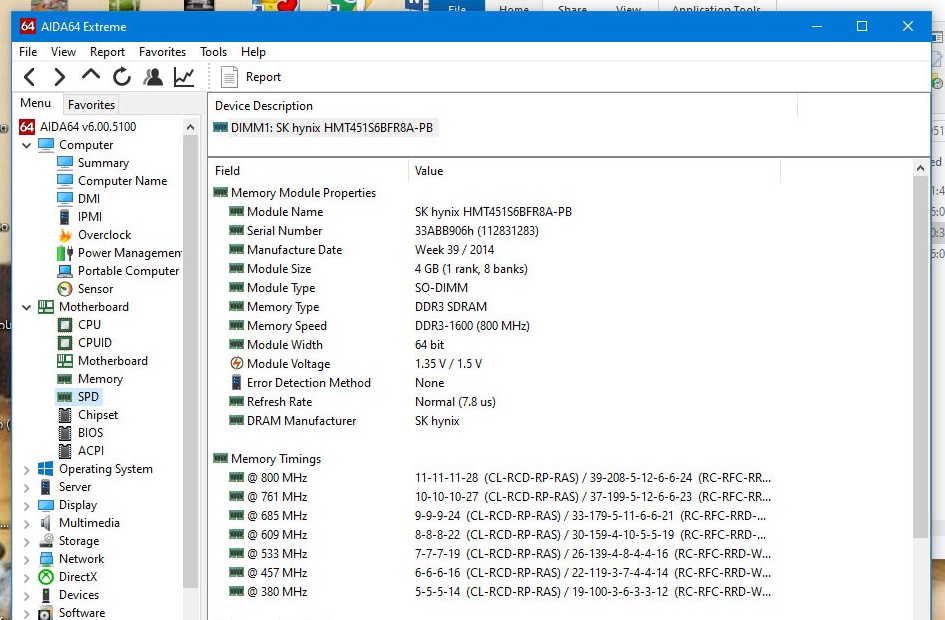
Task: Open the Favorites menu
Action: 162,52
